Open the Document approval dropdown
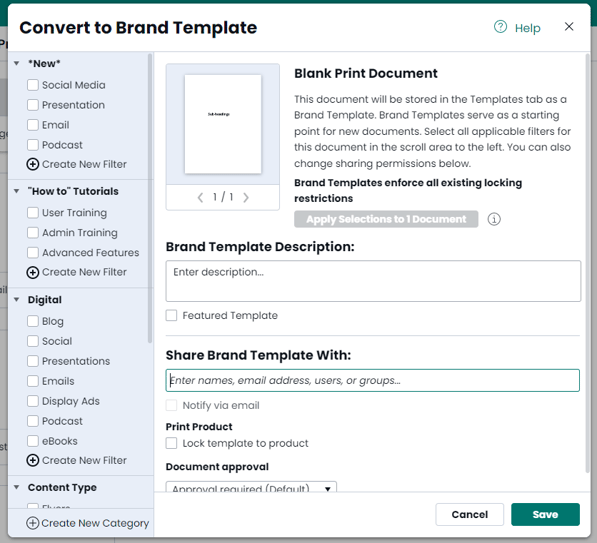The width and height of the screenshot is (597, 543). 251,487
